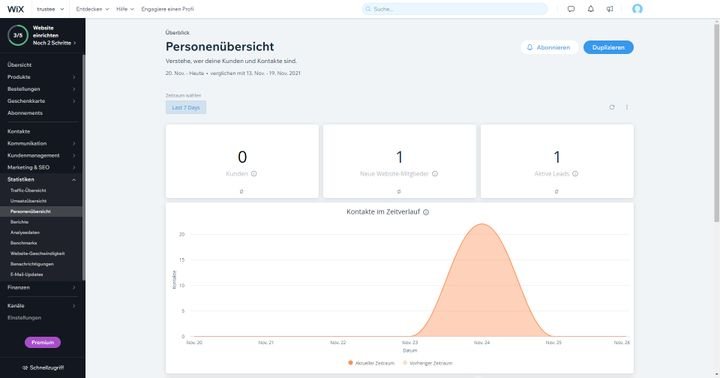Open the chat messages icon
Image resolution: width=720 pixels, height=378 pixels.
(x=571, y=9)
